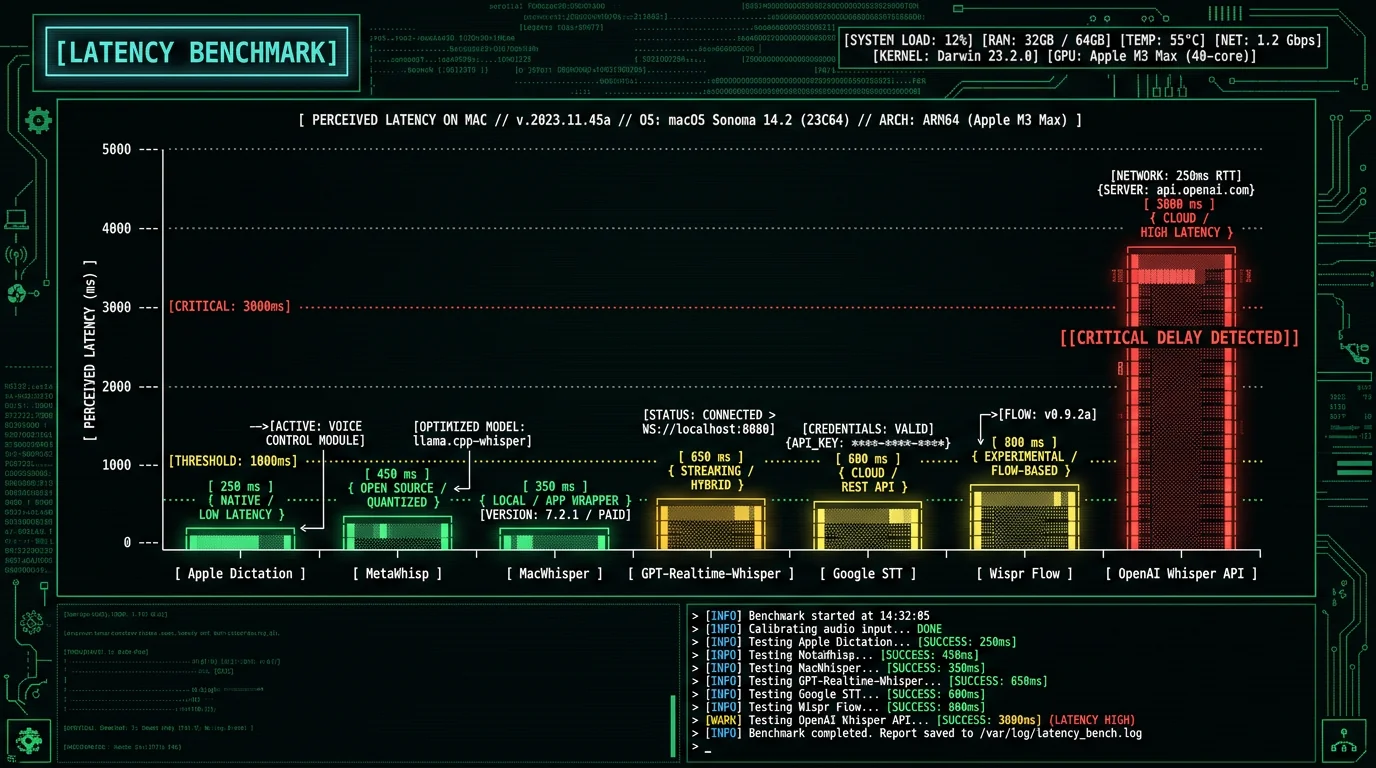Click the terminal prompt cursor line

click(x=701, y=747)
